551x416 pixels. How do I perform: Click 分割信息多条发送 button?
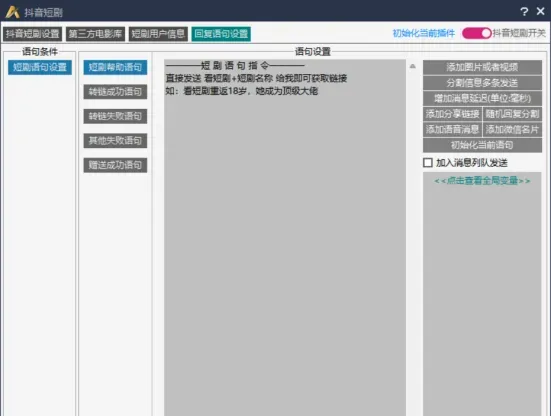(482, 83)
